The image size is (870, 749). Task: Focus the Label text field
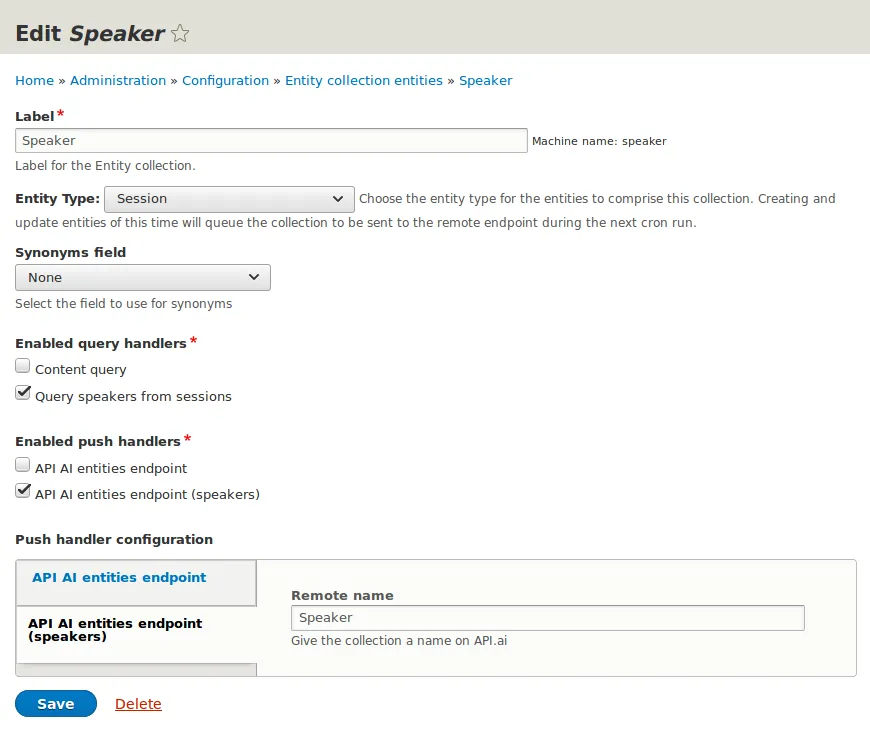[x=271, y=140]
